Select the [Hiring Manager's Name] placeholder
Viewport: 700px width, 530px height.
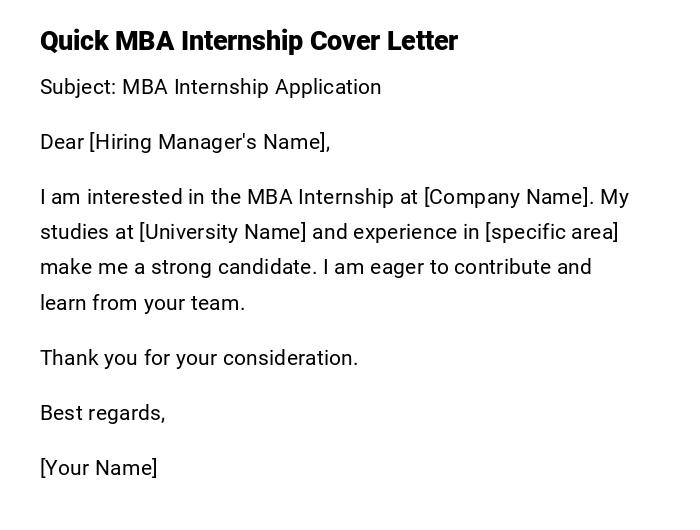210,142
